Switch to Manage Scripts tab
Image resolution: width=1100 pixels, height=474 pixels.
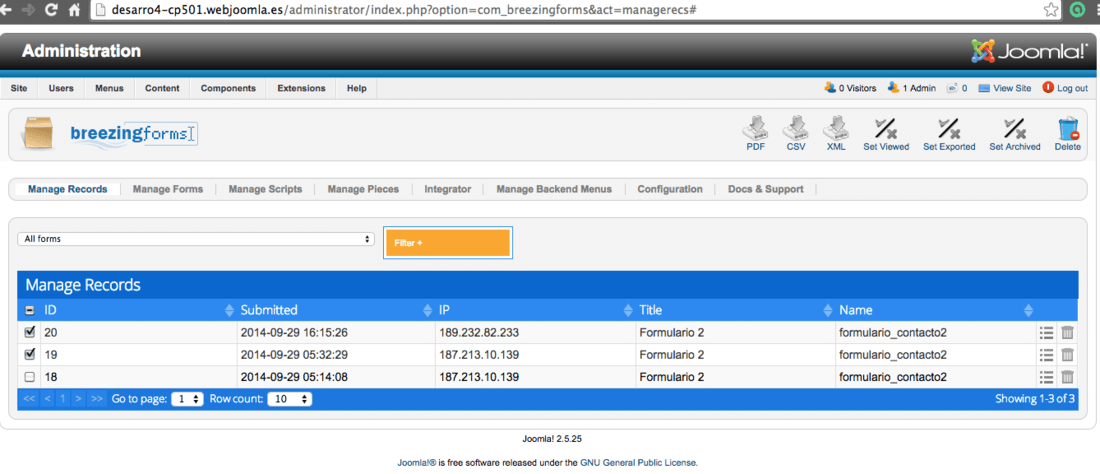(265, 189)
